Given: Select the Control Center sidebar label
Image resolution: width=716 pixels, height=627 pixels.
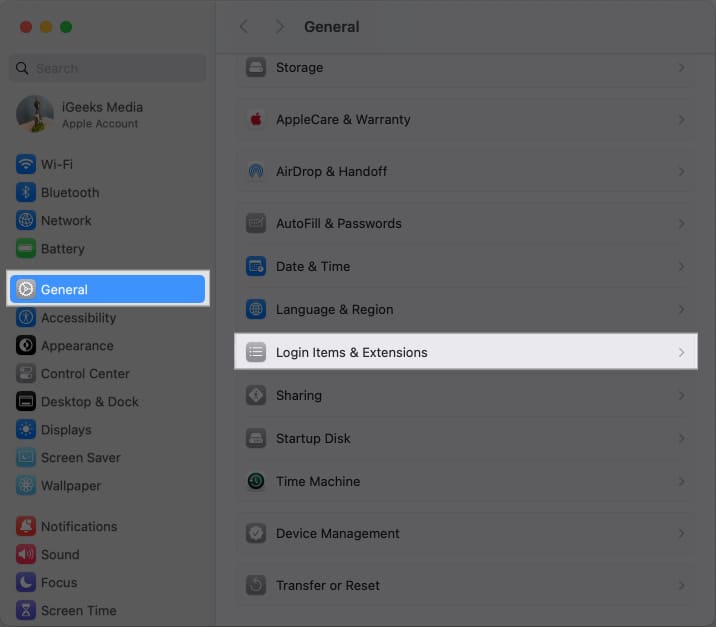Looking at the screenshot, I should 85,374.
